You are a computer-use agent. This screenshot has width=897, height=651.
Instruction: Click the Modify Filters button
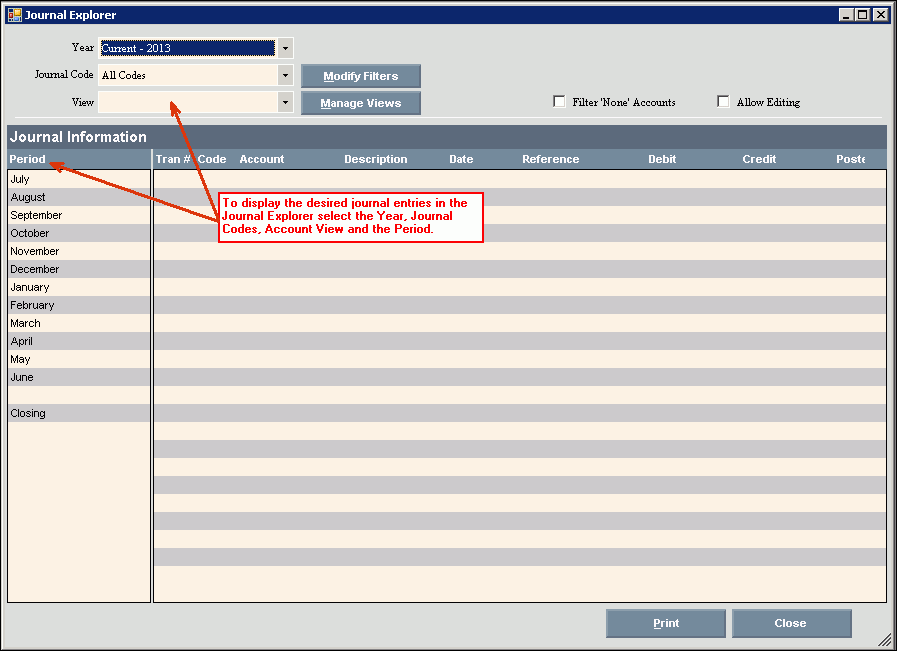pos(360,76)
